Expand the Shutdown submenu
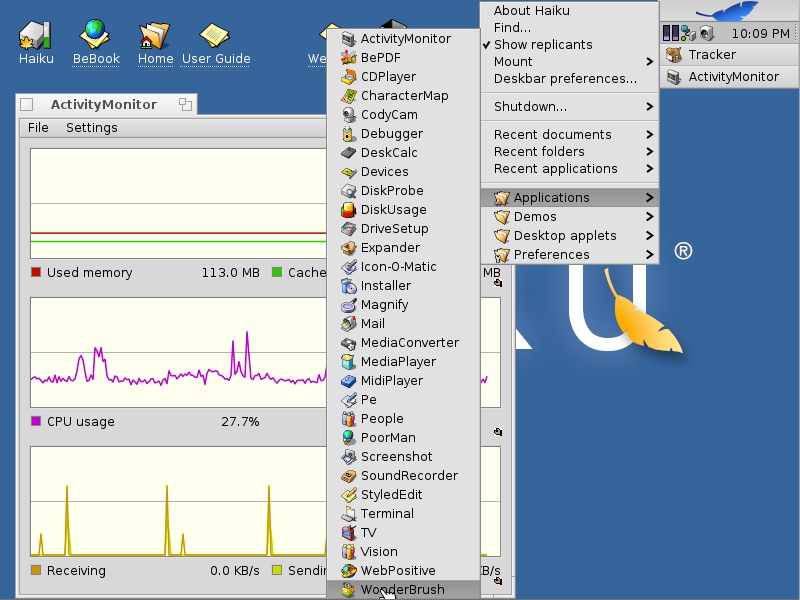The width and height of the screenshot is (800, 600). click(569, 107)
